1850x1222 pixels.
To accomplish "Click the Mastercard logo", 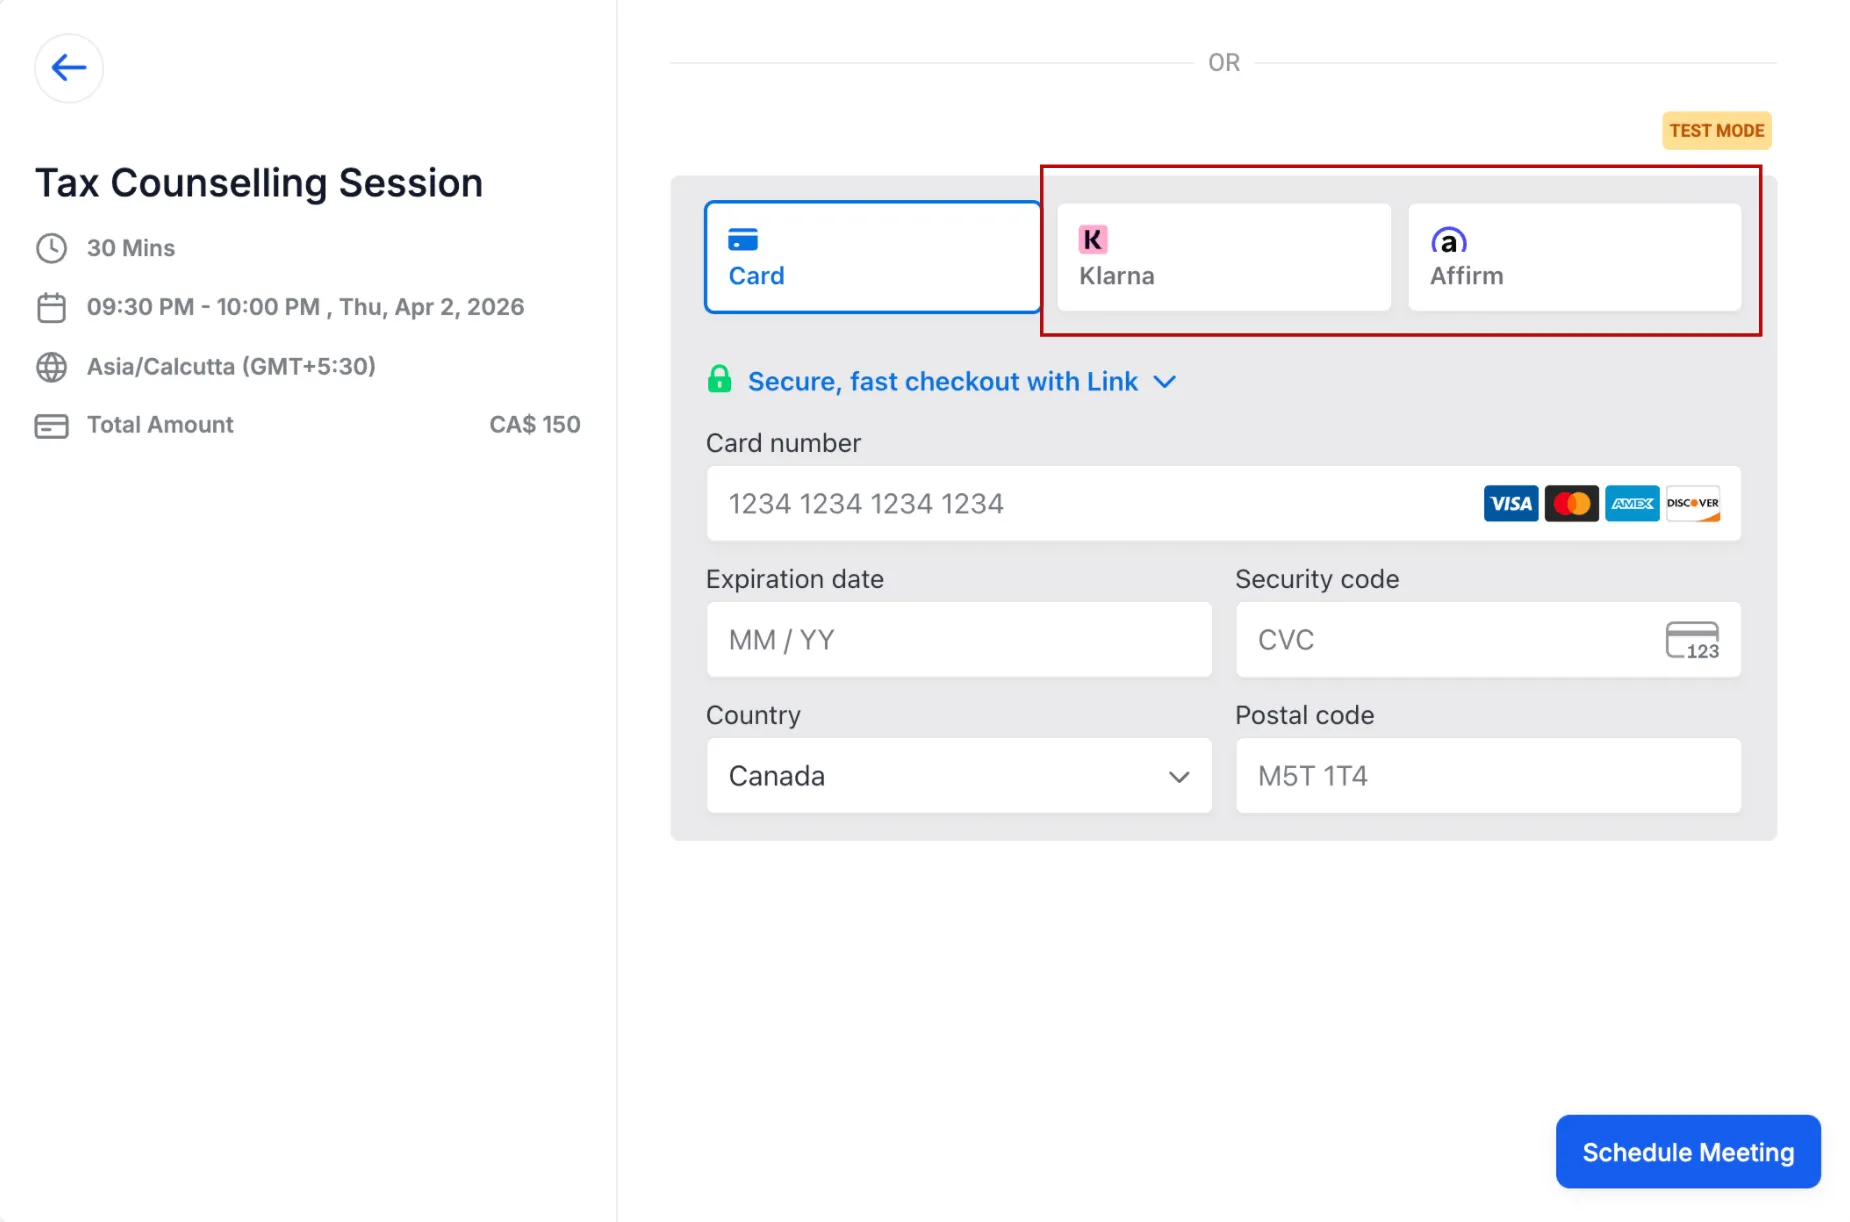I will (x=1571, y=504).
